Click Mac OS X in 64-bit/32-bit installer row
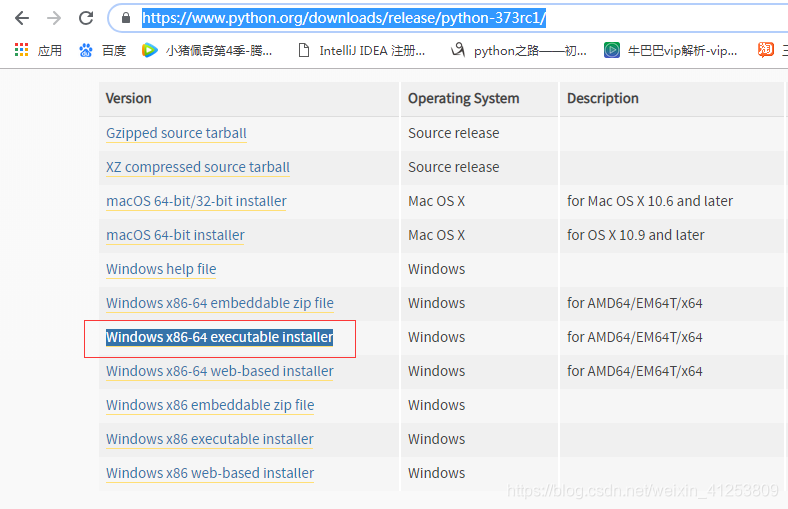788x509 pixels. (x=437, y=201)
